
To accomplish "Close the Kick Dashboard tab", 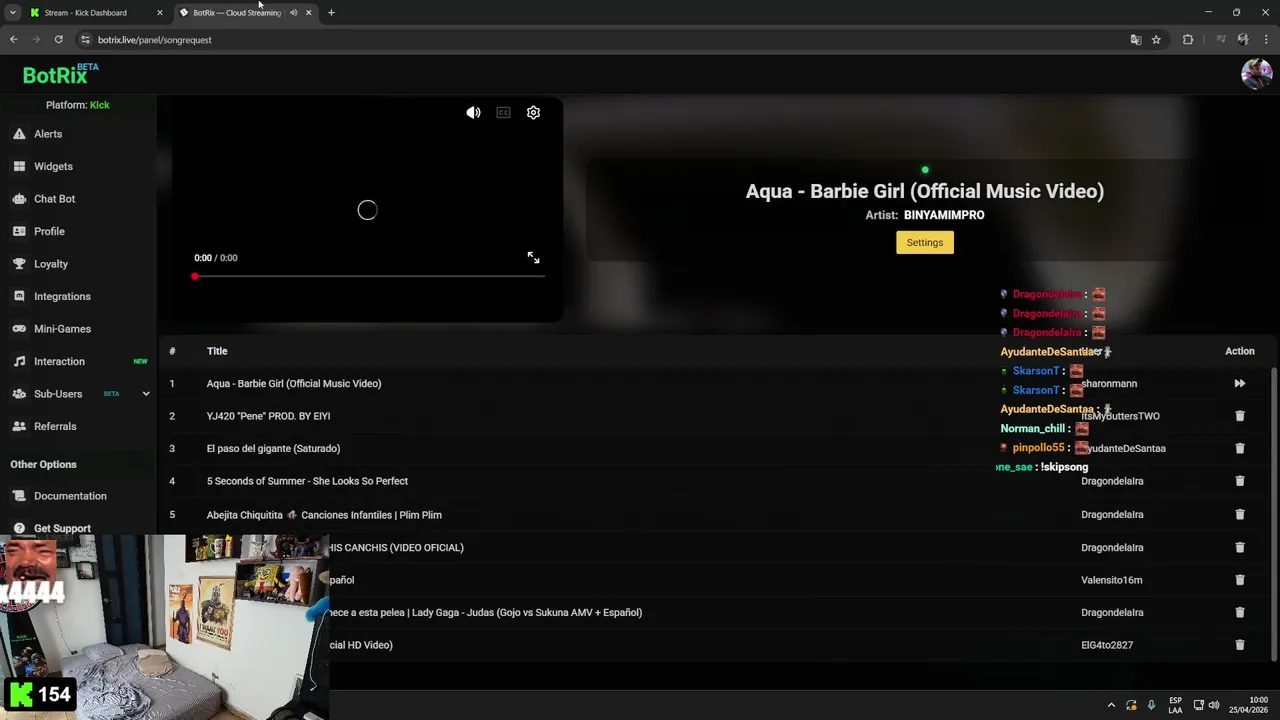I will coord(159,13).
